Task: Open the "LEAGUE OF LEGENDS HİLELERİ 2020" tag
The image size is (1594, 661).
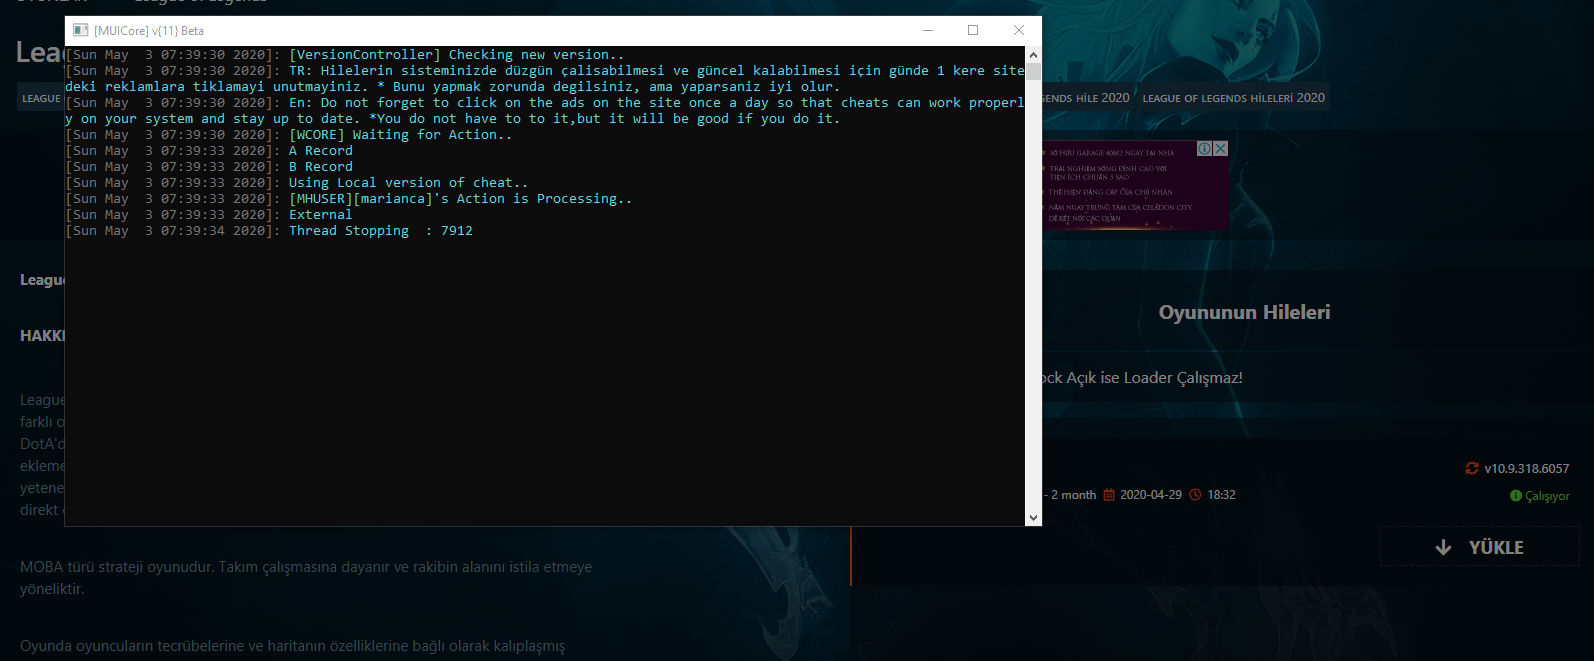Action: (1233, 98)
